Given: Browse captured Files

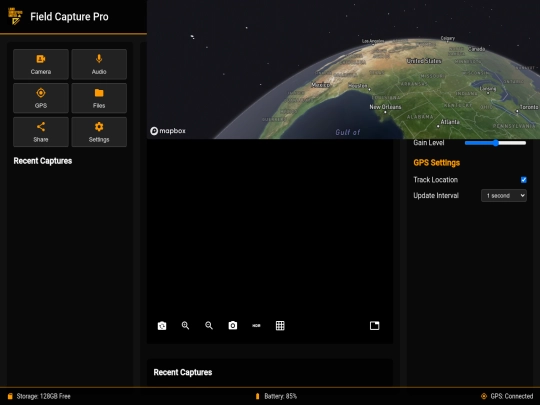Looking at the screenshot, I should (x=99, y=98).
